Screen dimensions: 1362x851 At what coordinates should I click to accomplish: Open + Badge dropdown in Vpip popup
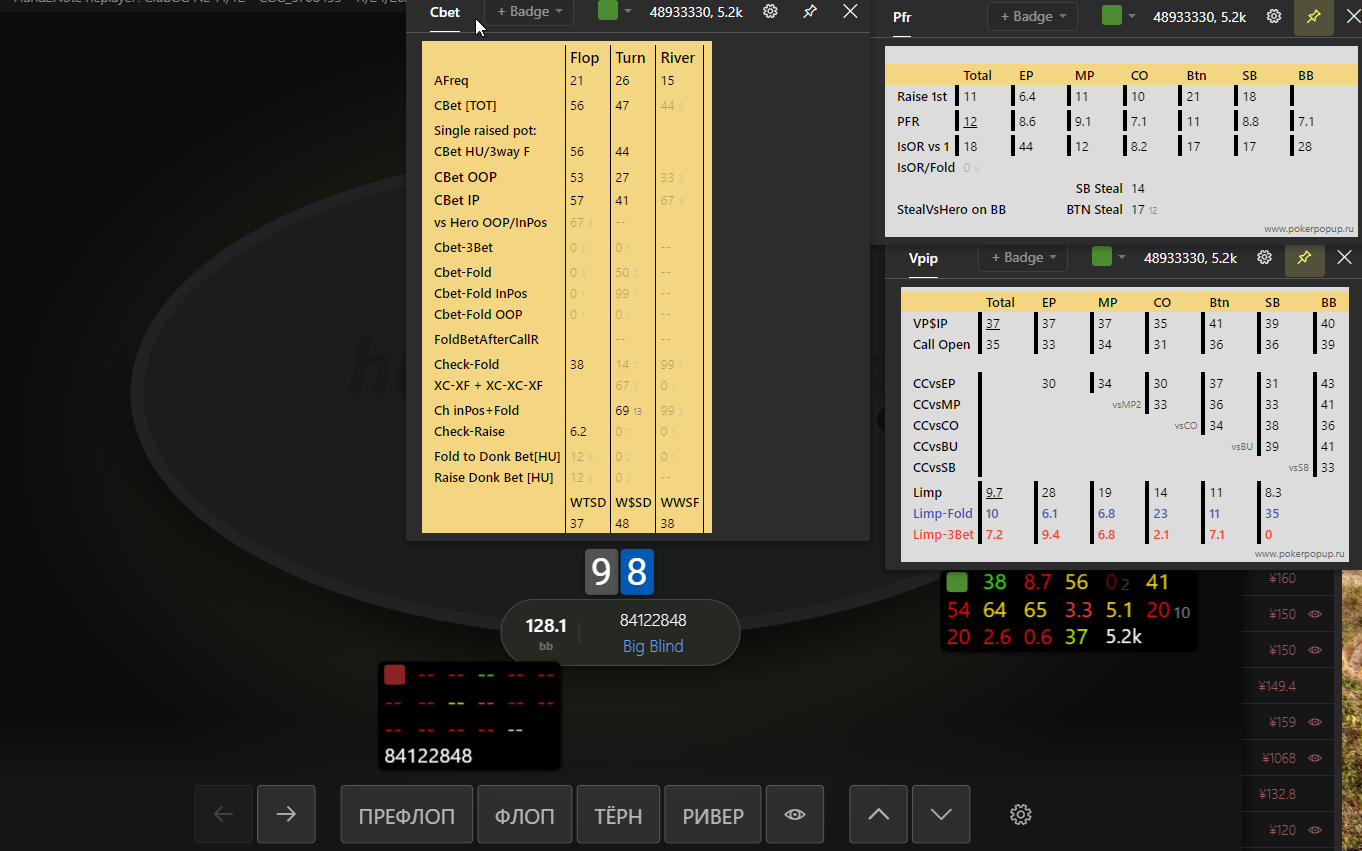(1023, 258)
